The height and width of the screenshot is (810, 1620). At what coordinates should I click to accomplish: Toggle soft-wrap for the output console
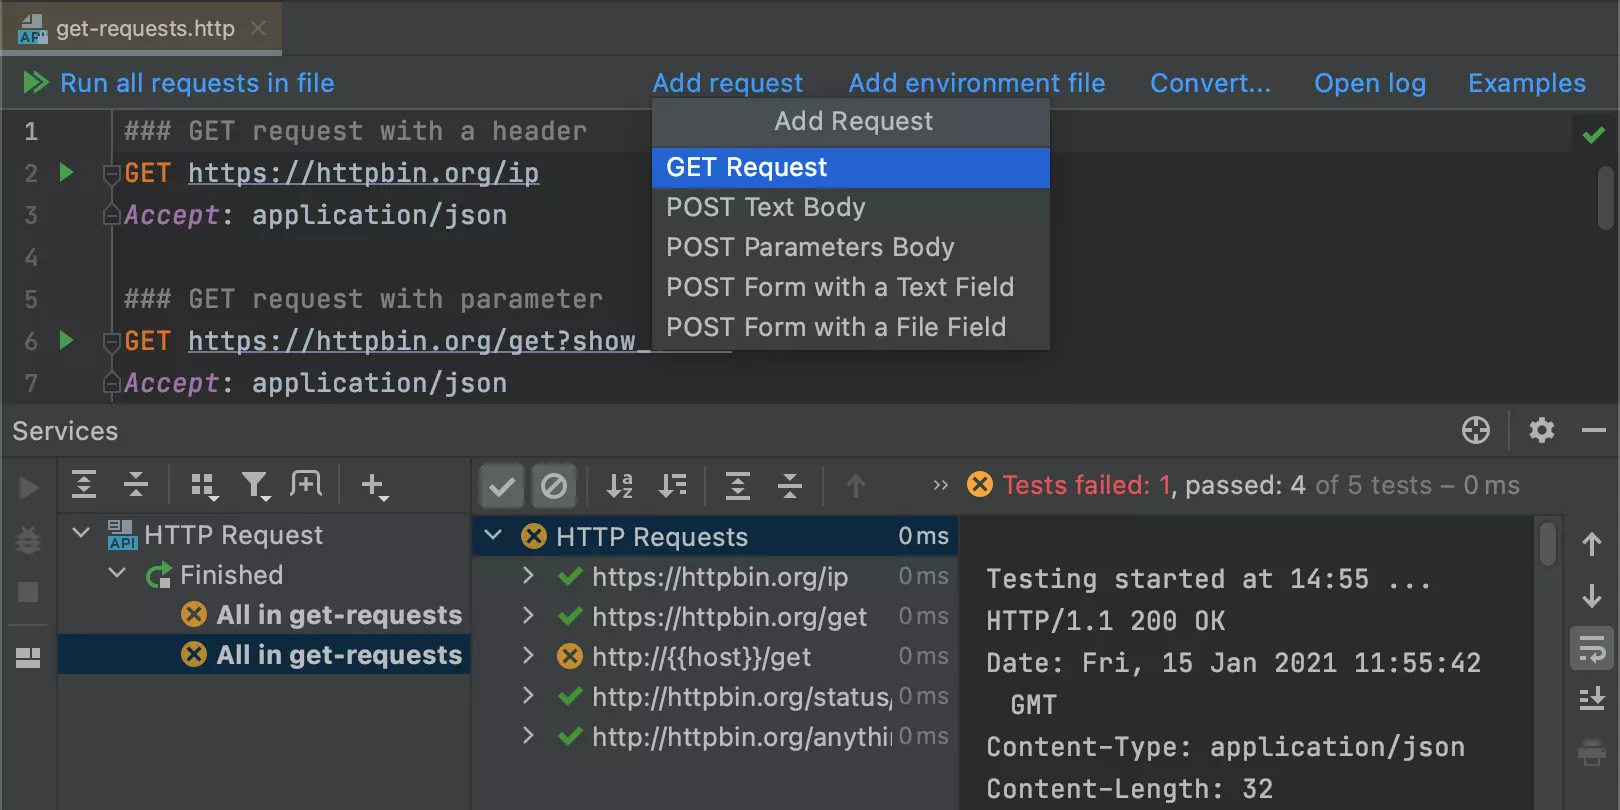click(1591, 649)
